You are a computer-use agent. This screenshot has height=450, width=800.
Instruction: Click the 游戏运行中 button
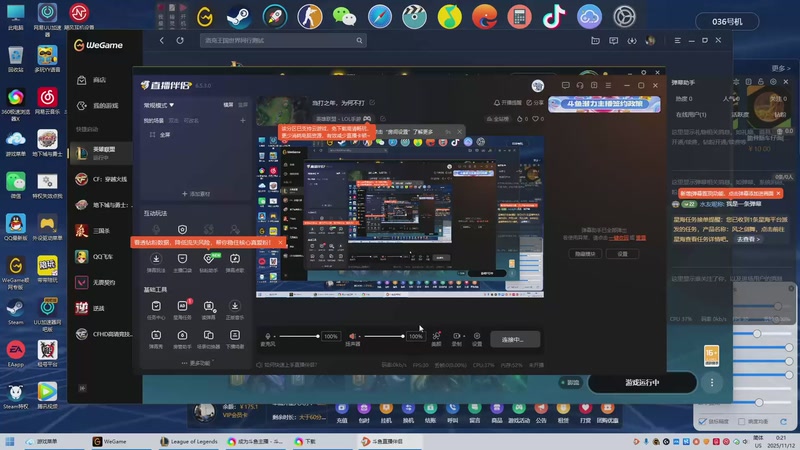coord(642,383)
